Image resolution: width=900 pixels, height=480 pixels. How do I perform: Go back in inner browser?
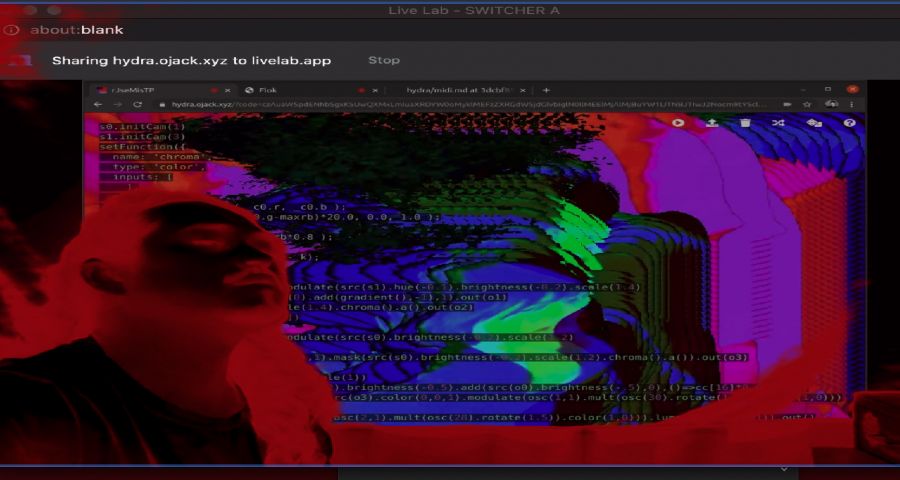[x=98, y=104]
